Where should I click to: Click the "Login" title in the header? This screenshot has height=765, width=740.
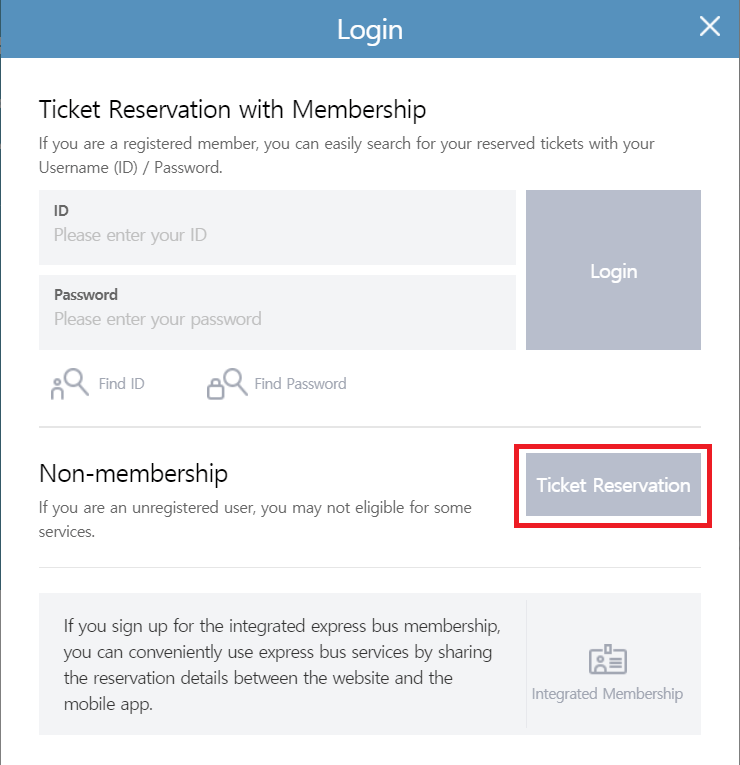[369, 29]
